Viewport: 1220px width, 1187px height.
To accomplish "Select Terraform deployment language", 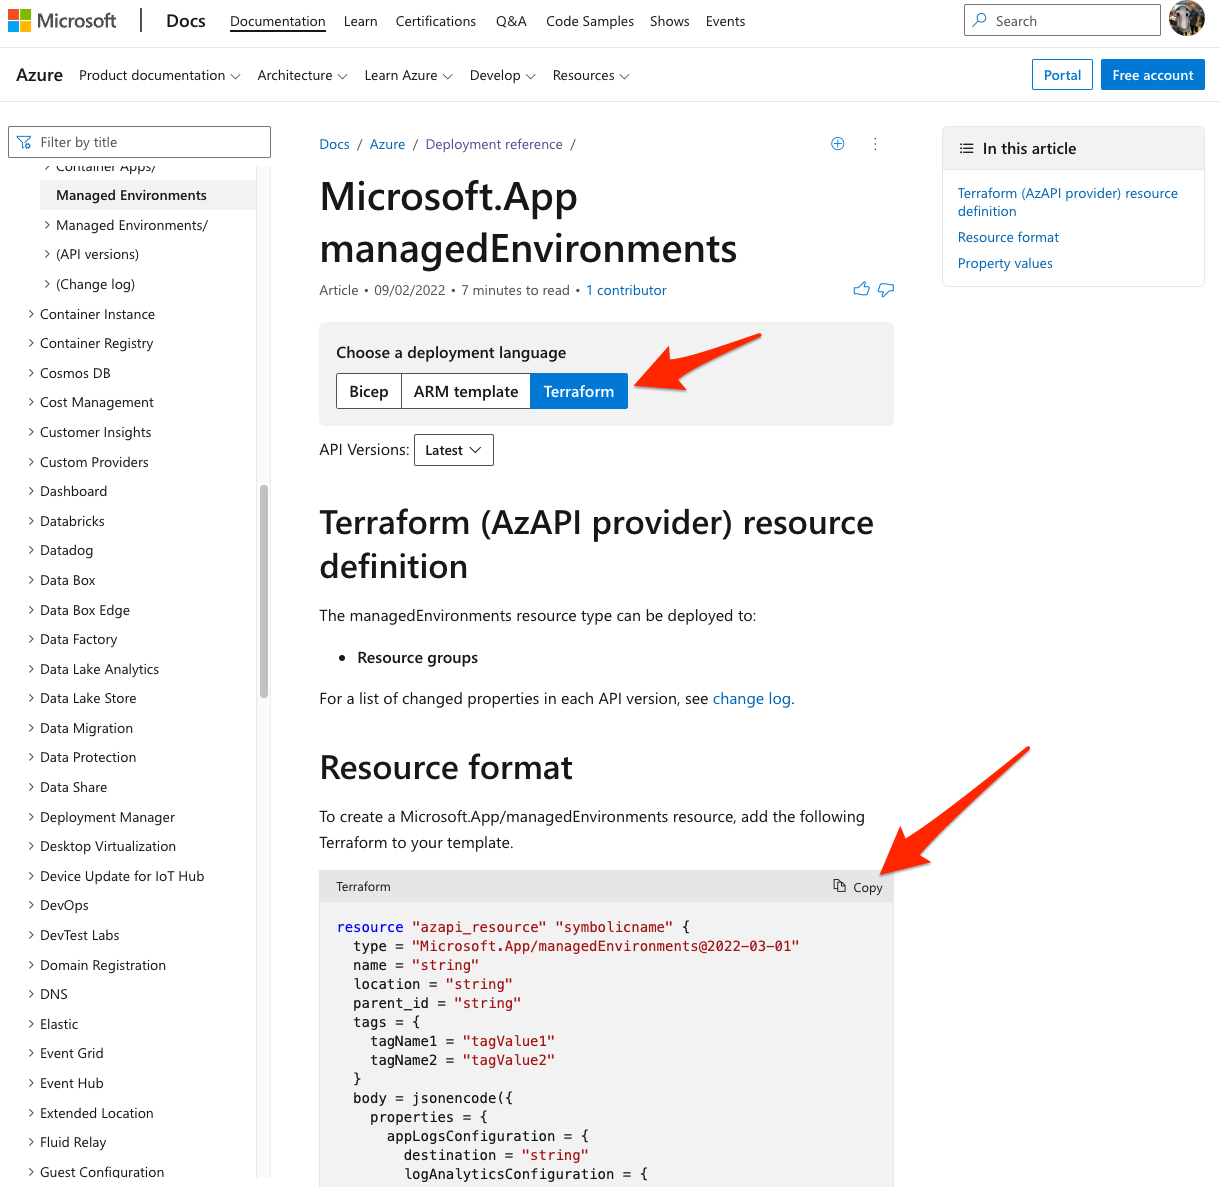I will tap(579, 391).
